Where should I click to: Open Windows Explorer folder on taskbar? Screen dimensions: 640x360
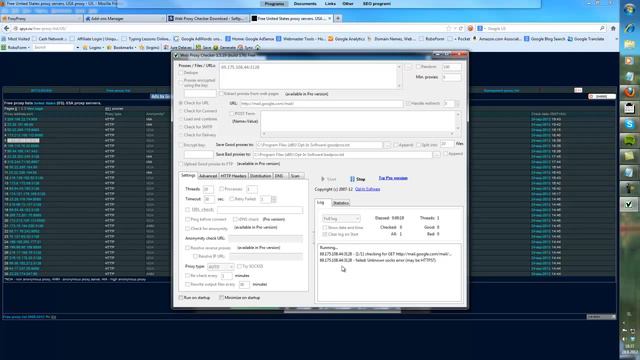629,44
